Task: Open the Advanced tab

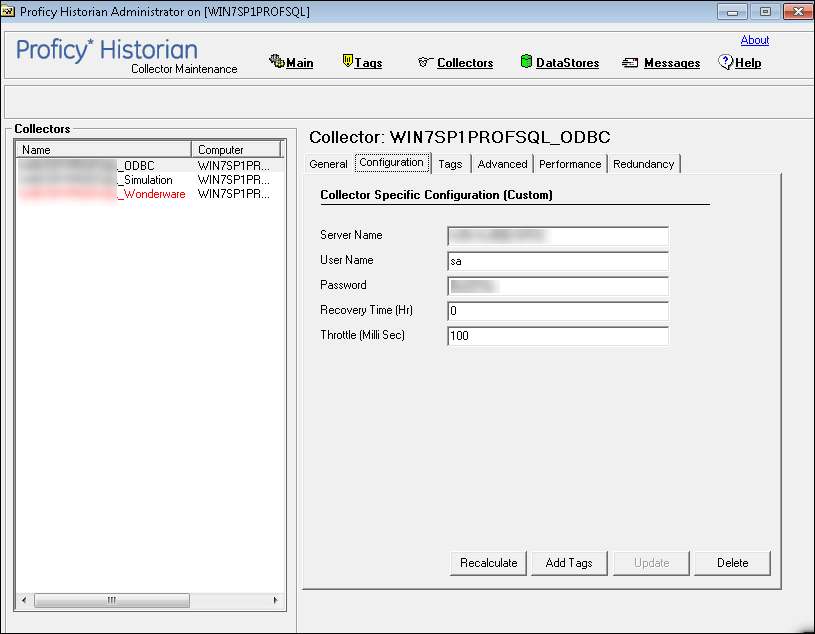Action: coord(502,164)
